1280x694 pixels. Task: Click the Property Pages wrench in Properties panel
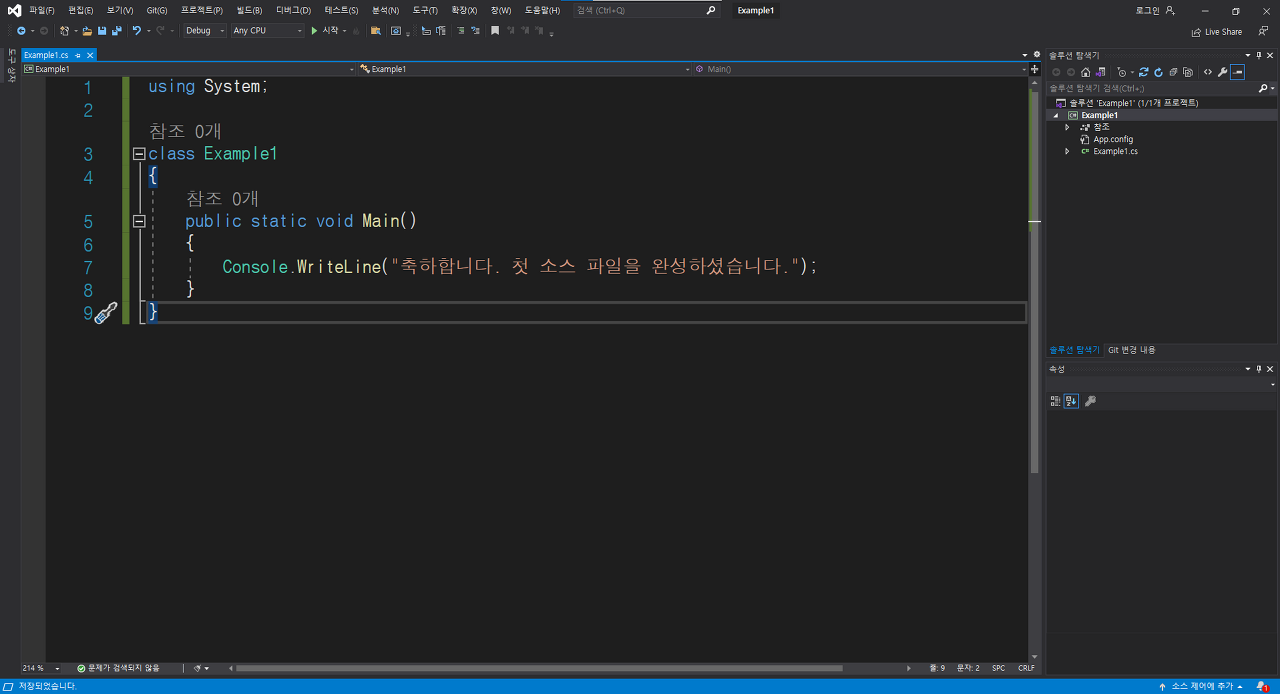click(1090, 401)
